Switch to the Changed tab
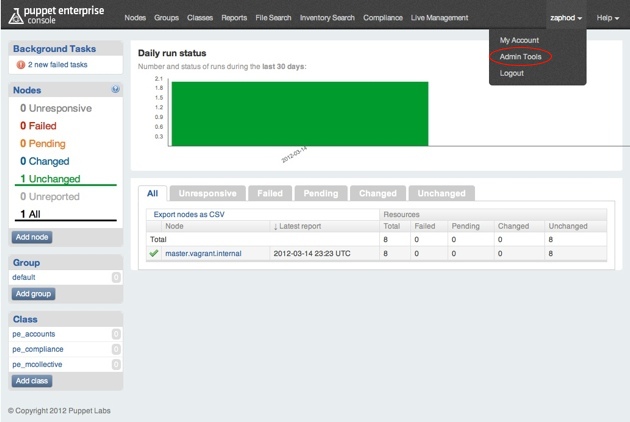 378,193
